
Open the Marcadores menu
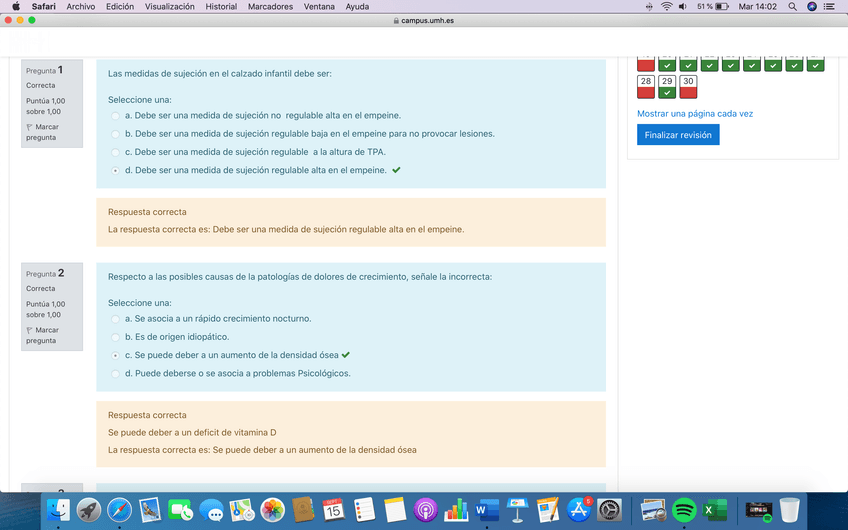270,7
